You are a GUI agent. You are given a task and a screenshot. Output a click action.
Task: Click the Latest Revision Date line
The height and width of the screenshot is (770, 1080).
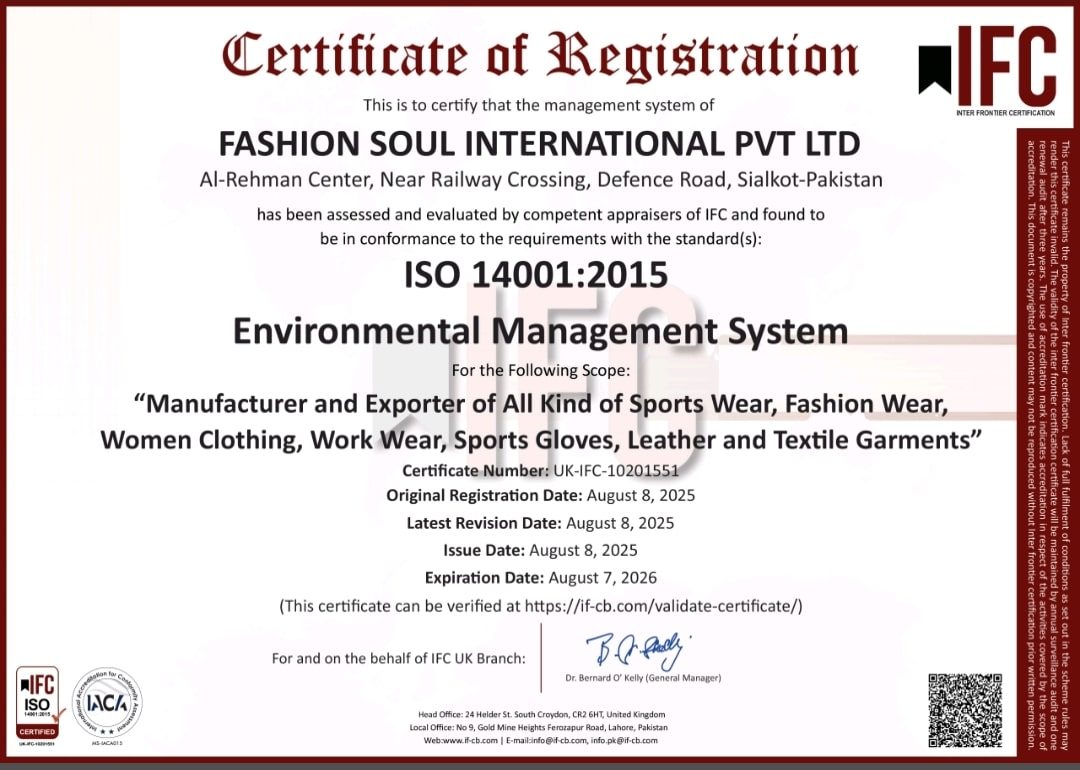pos(541,523)
